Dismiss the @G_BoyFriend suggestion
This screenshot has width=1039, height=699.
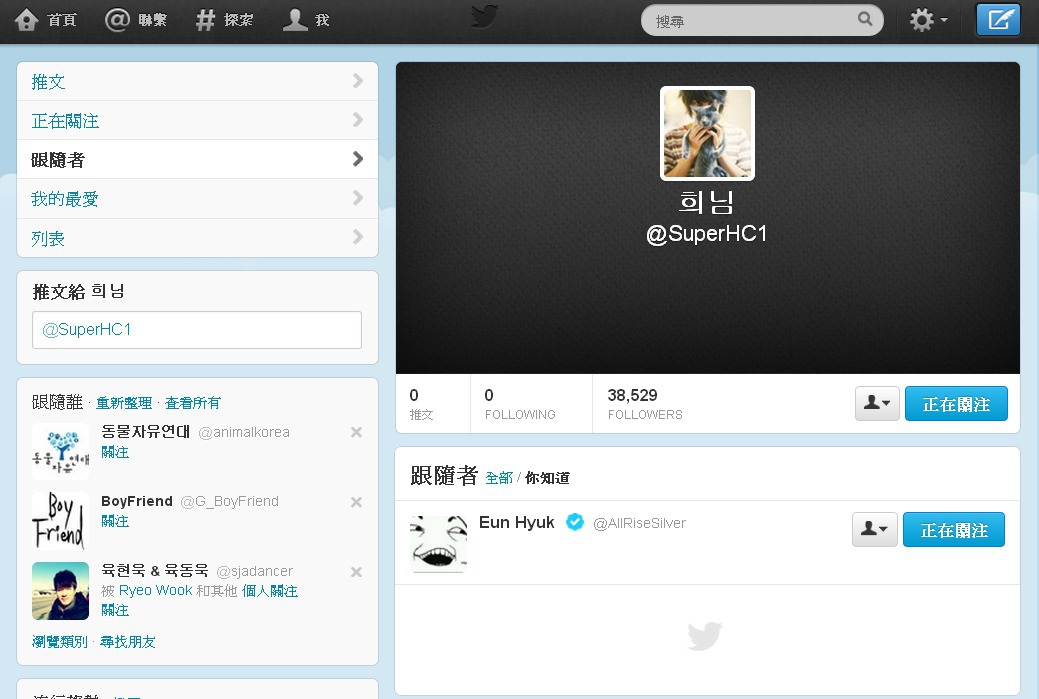coord(356,502)
